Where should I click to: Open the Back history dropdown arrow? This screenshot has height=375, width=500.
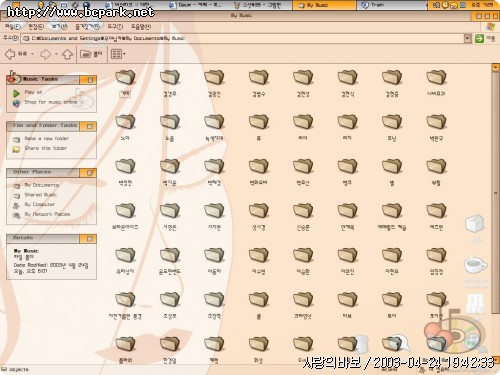[x=33, y=54]
